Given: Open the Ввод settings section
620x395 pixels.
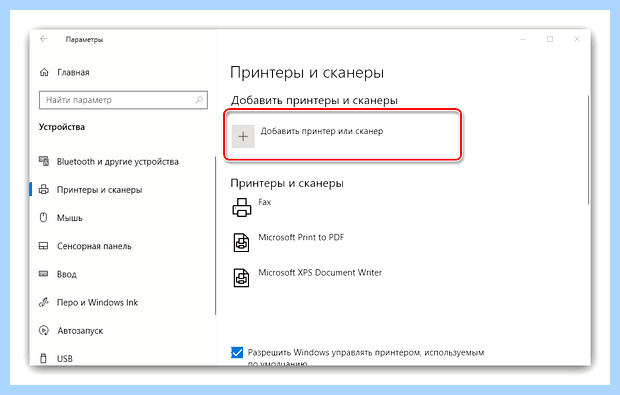Looking at the screenshot, I should click(67, 274).
